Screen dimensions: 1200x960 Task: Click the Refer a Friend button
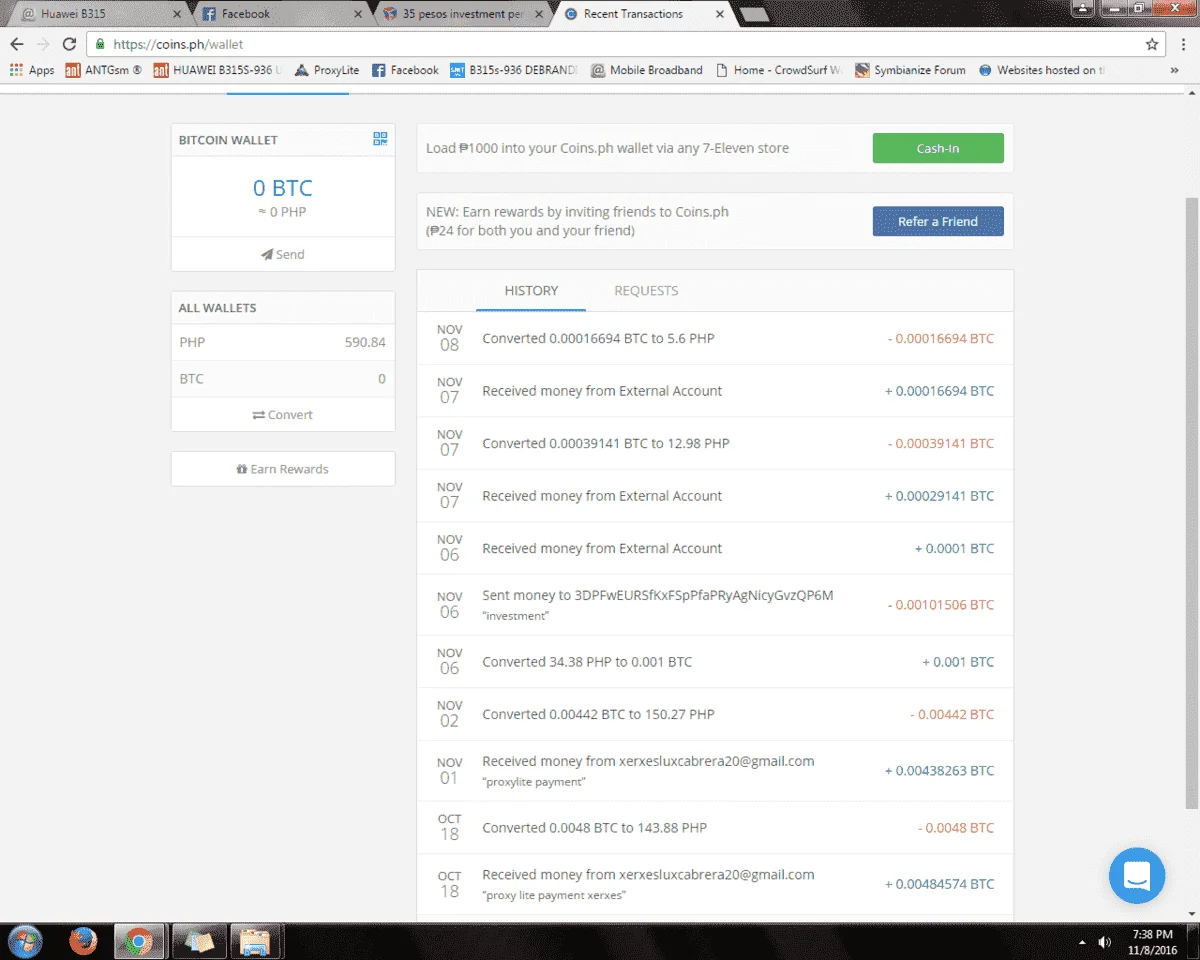(938, 221)
